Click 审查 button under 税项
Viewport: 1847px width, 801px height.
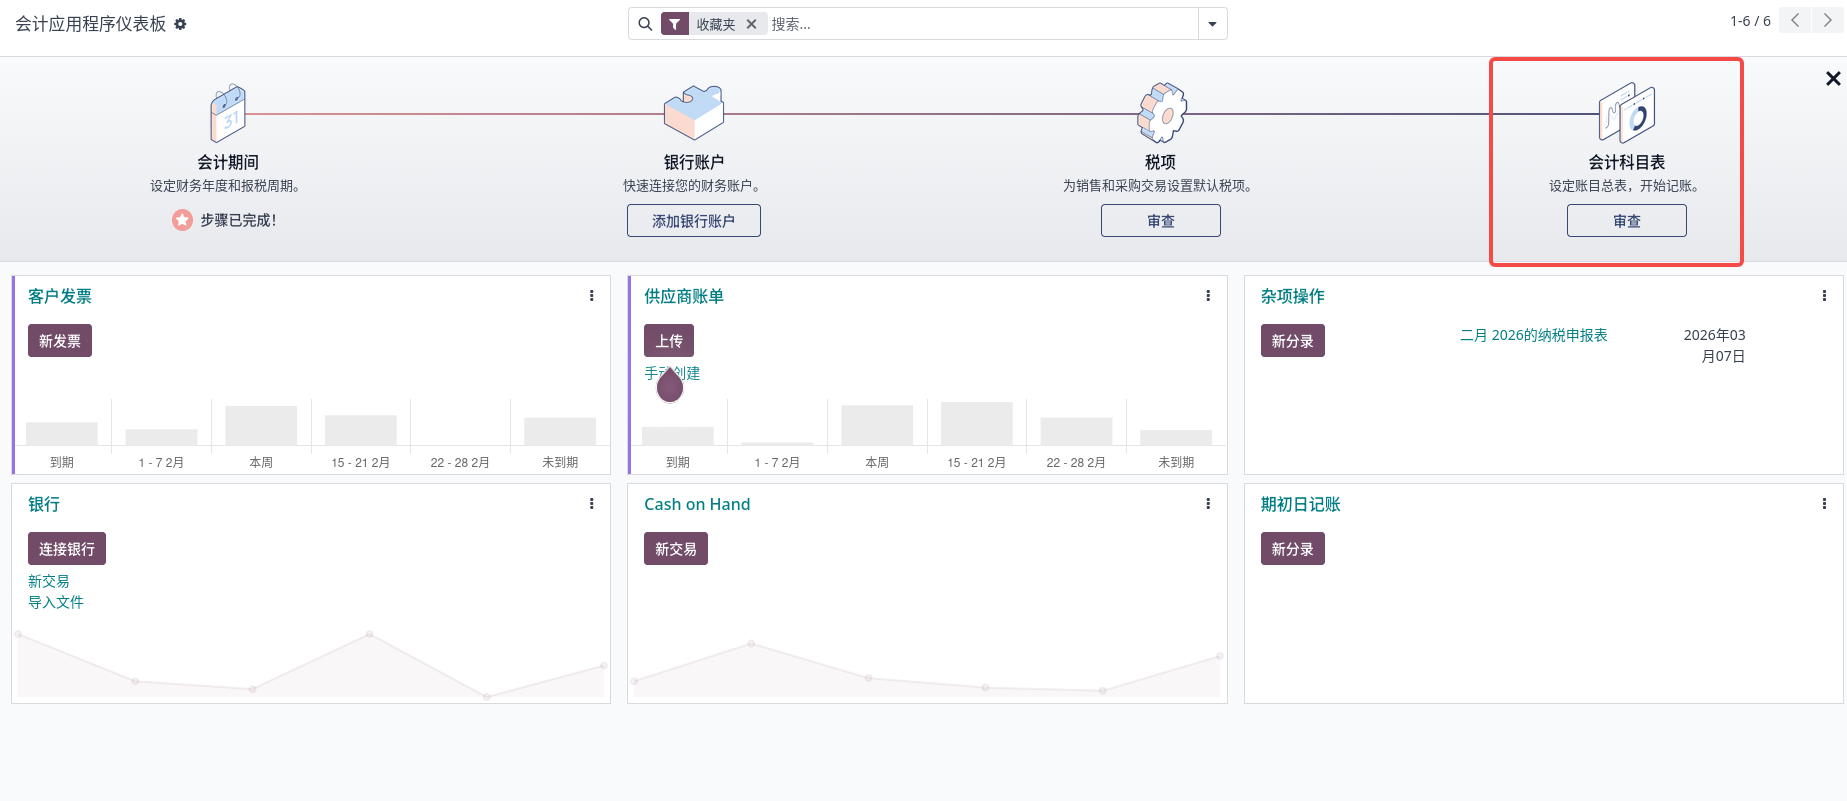(x=1161, y=221)
